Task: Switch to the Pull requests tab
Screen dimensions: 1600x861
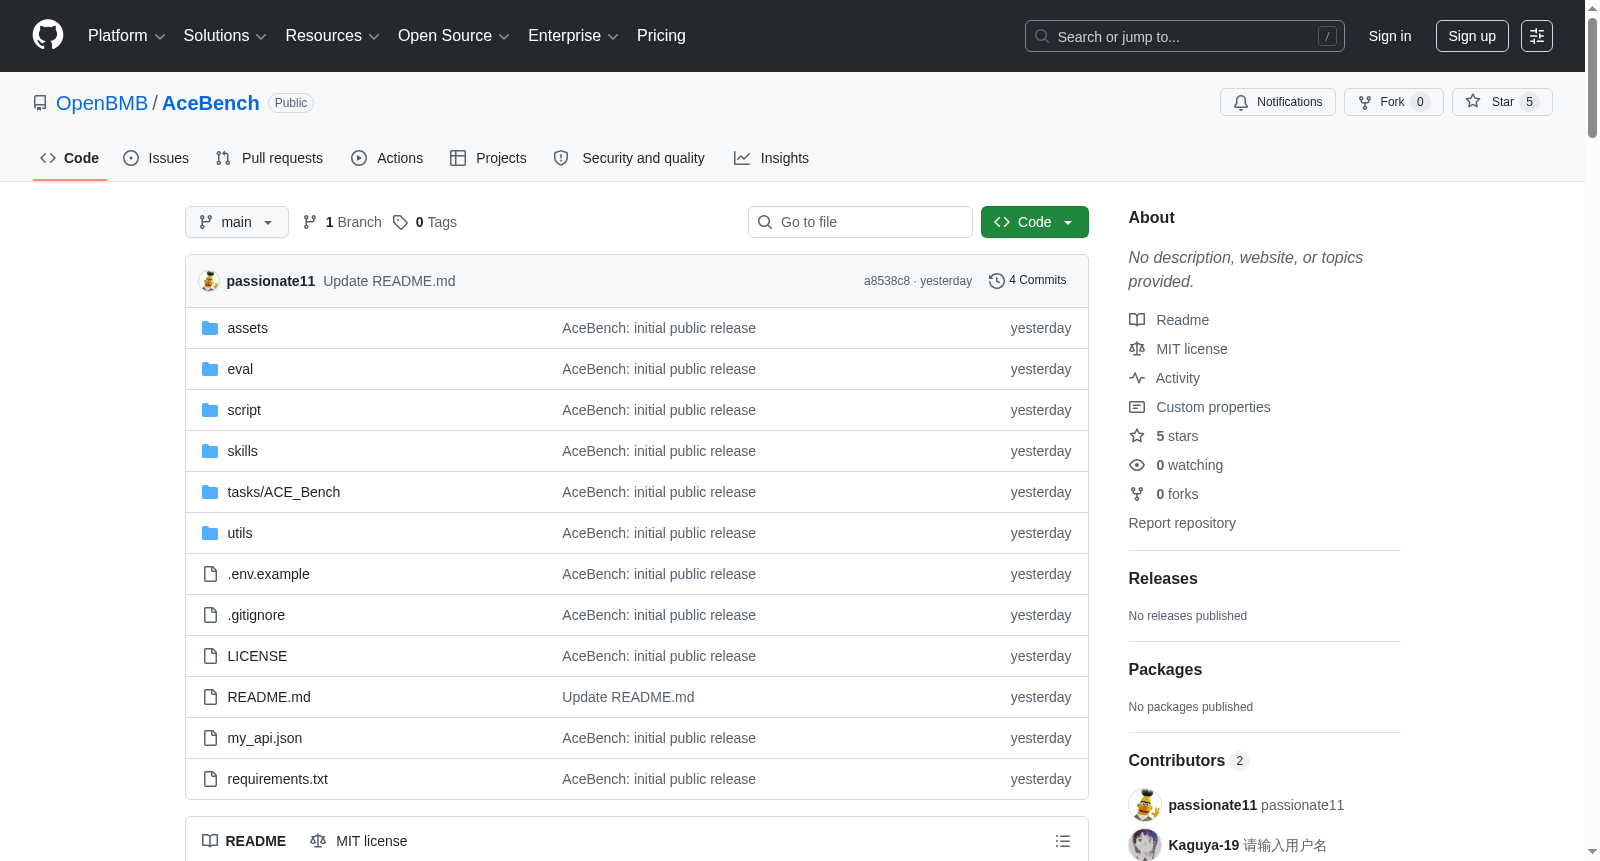Action: click(269, 158)
